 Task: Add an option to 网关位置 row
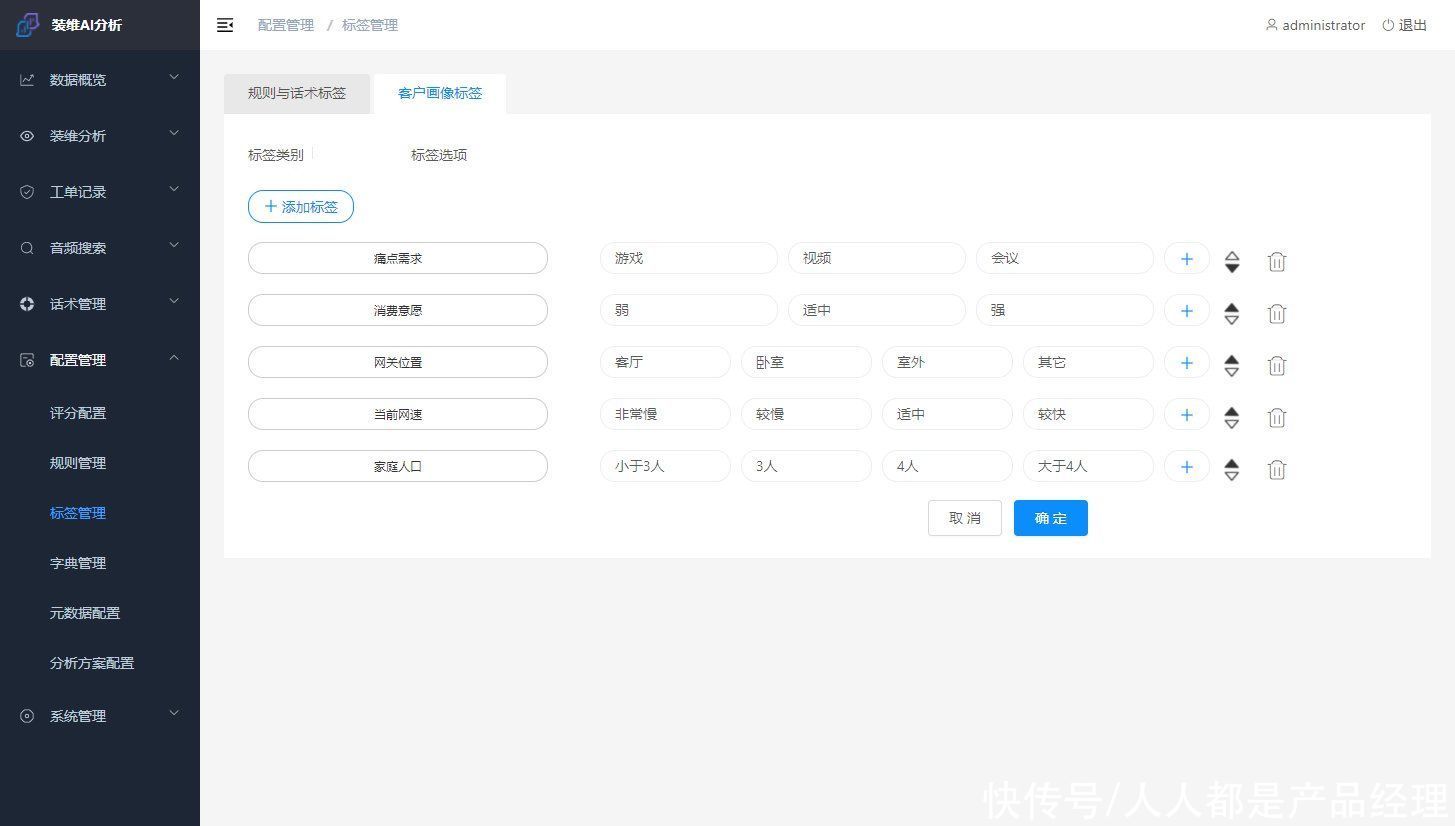pyautogui.click(x=1187, y=362)
